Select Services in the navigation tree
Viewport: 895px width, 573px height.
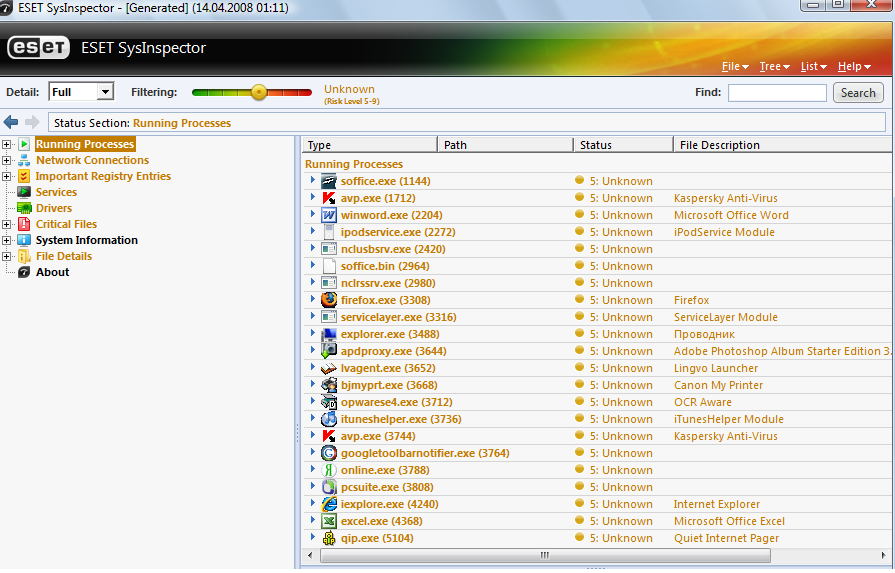point(56,192)
